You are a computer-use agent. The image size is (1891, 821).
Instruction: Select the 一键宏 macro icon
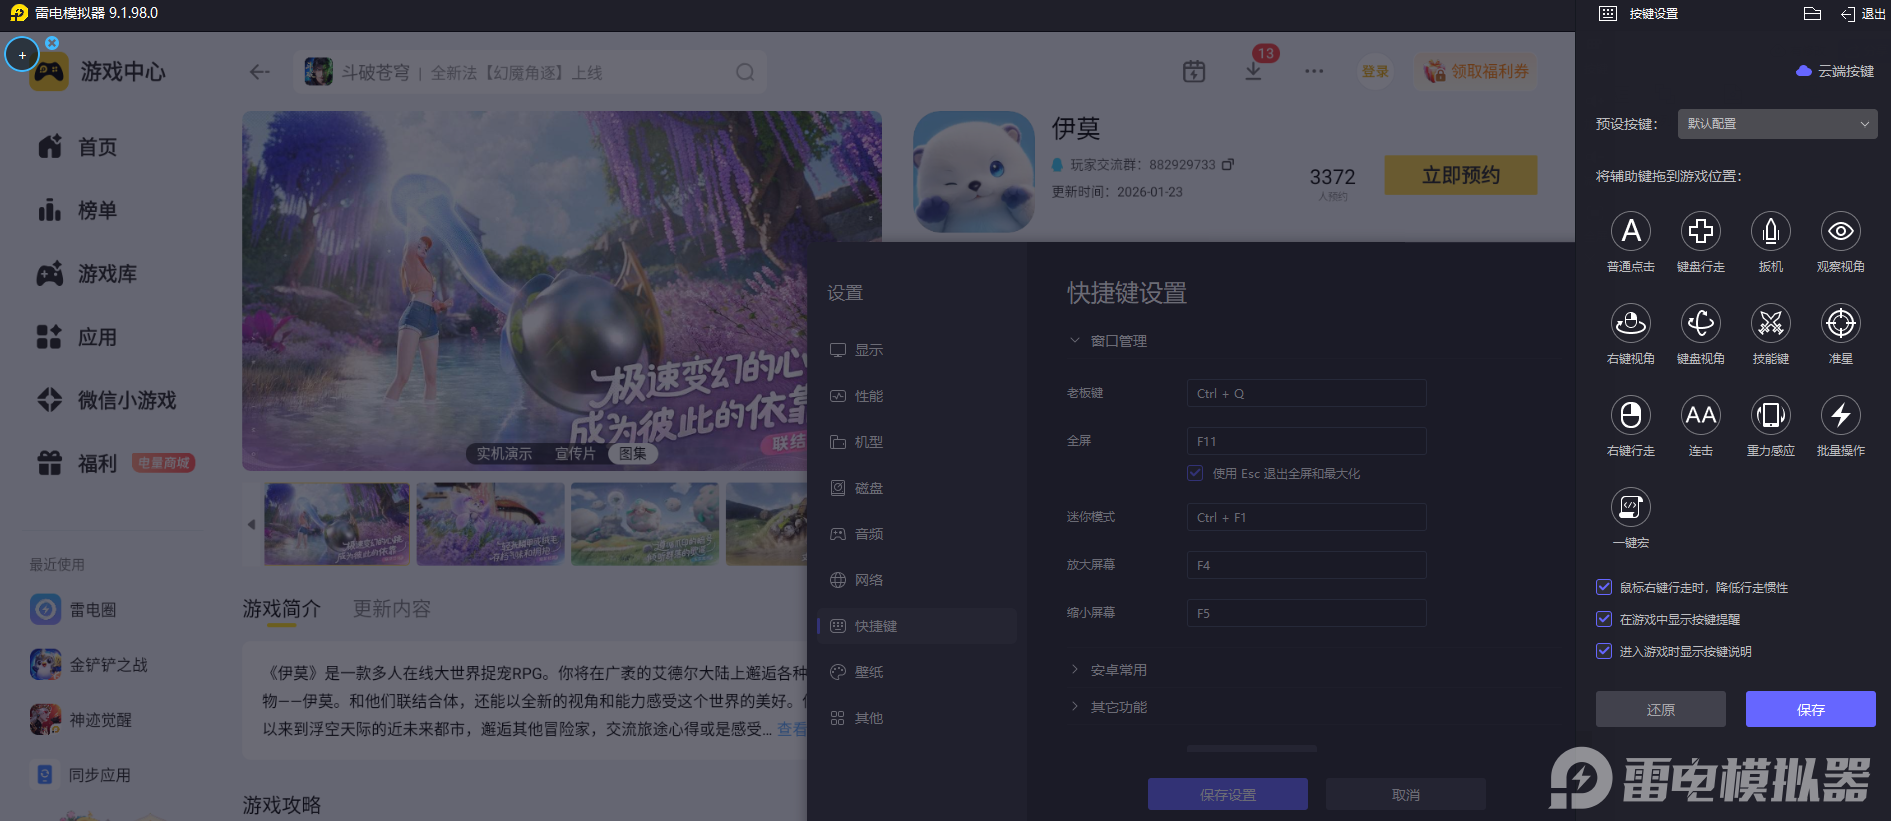1631,507
